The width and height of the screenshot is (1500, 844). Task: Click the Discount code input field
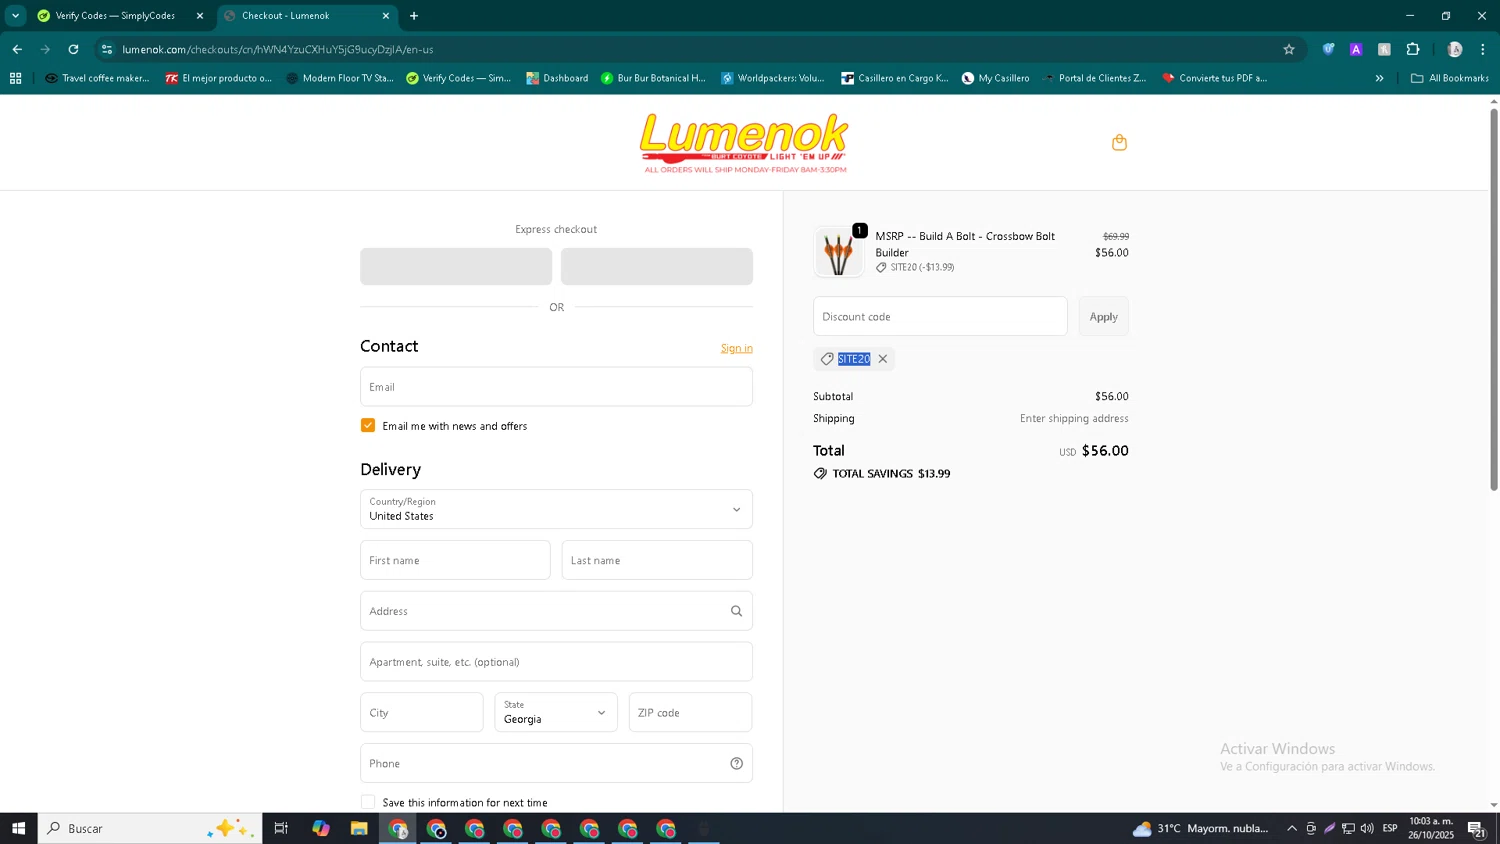[x=940, y=316]
